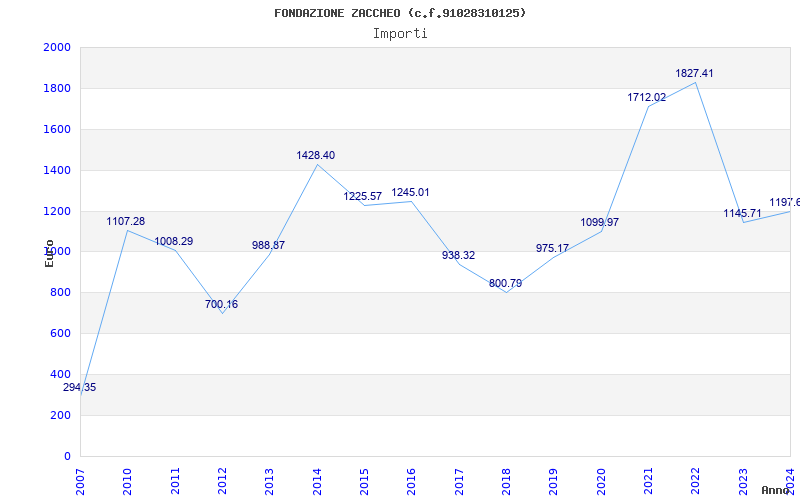
Task: Click data label 1245.01
Action: 410,192
